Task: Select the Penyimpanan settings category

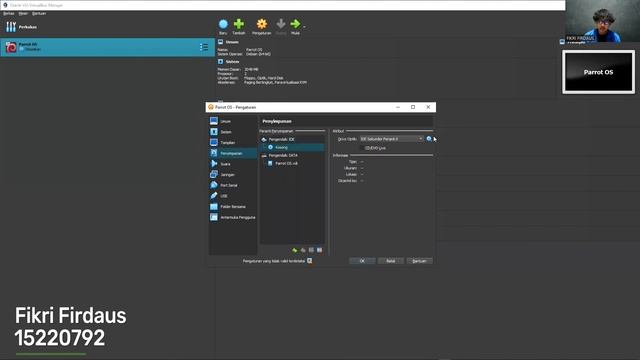Action: (x=233, y=153)
